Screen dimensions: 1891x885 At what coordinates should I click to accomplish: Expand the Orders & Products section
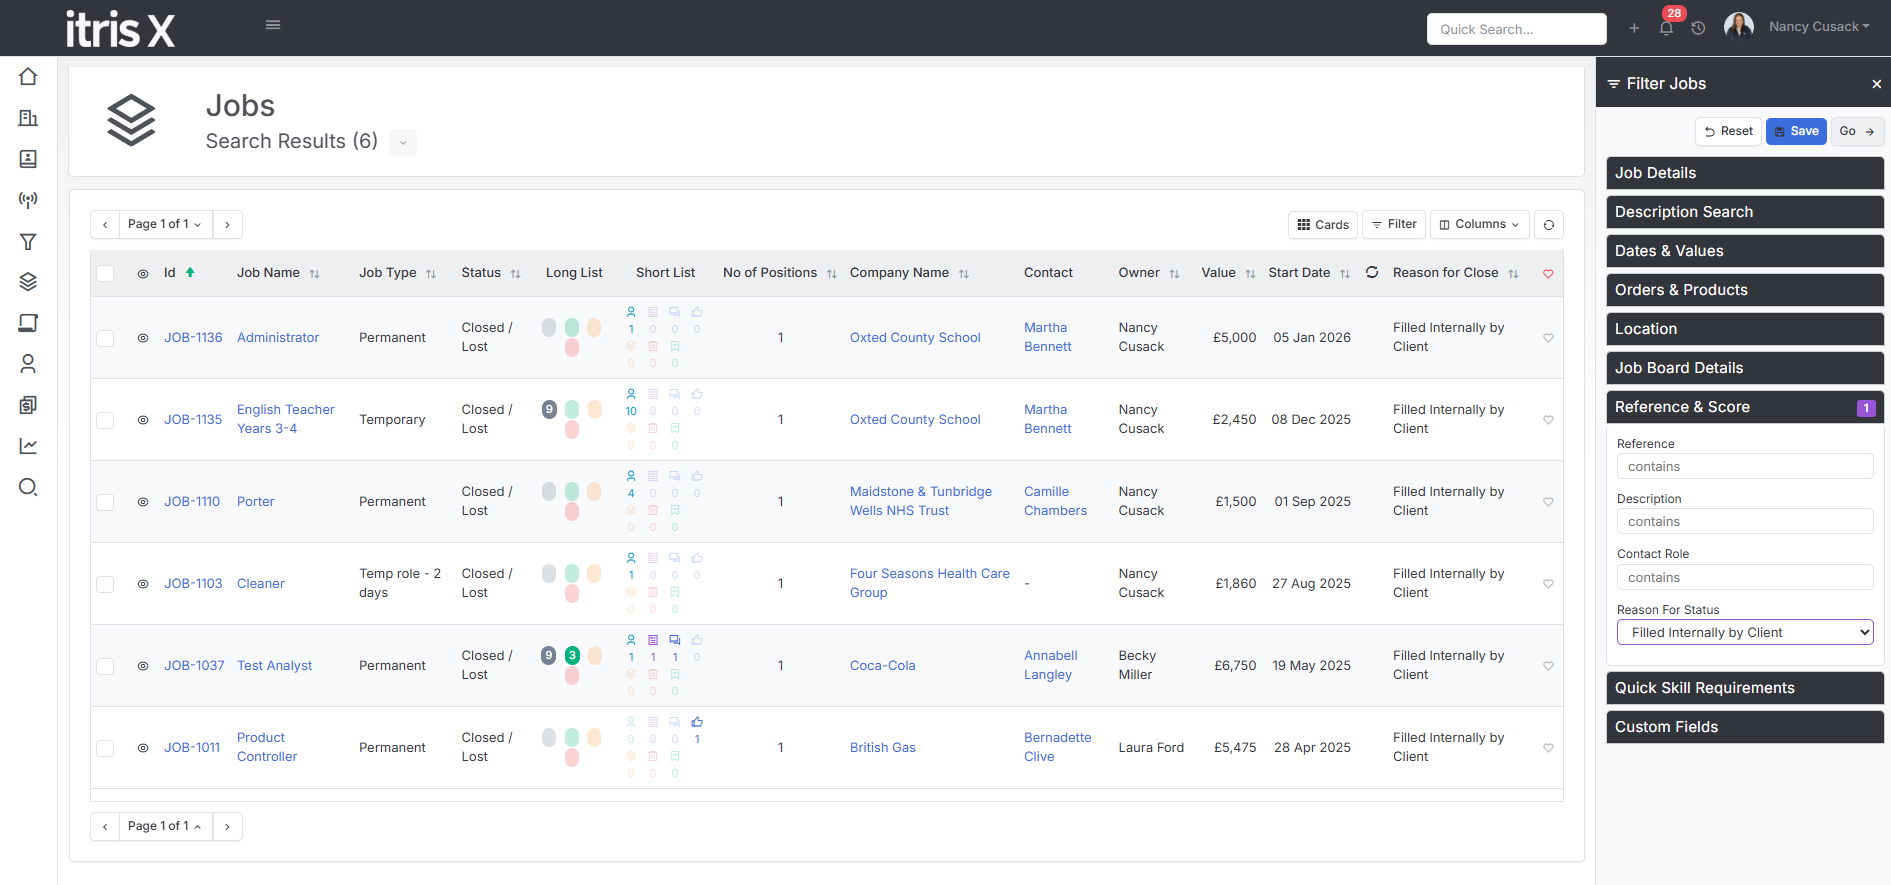1745,290
